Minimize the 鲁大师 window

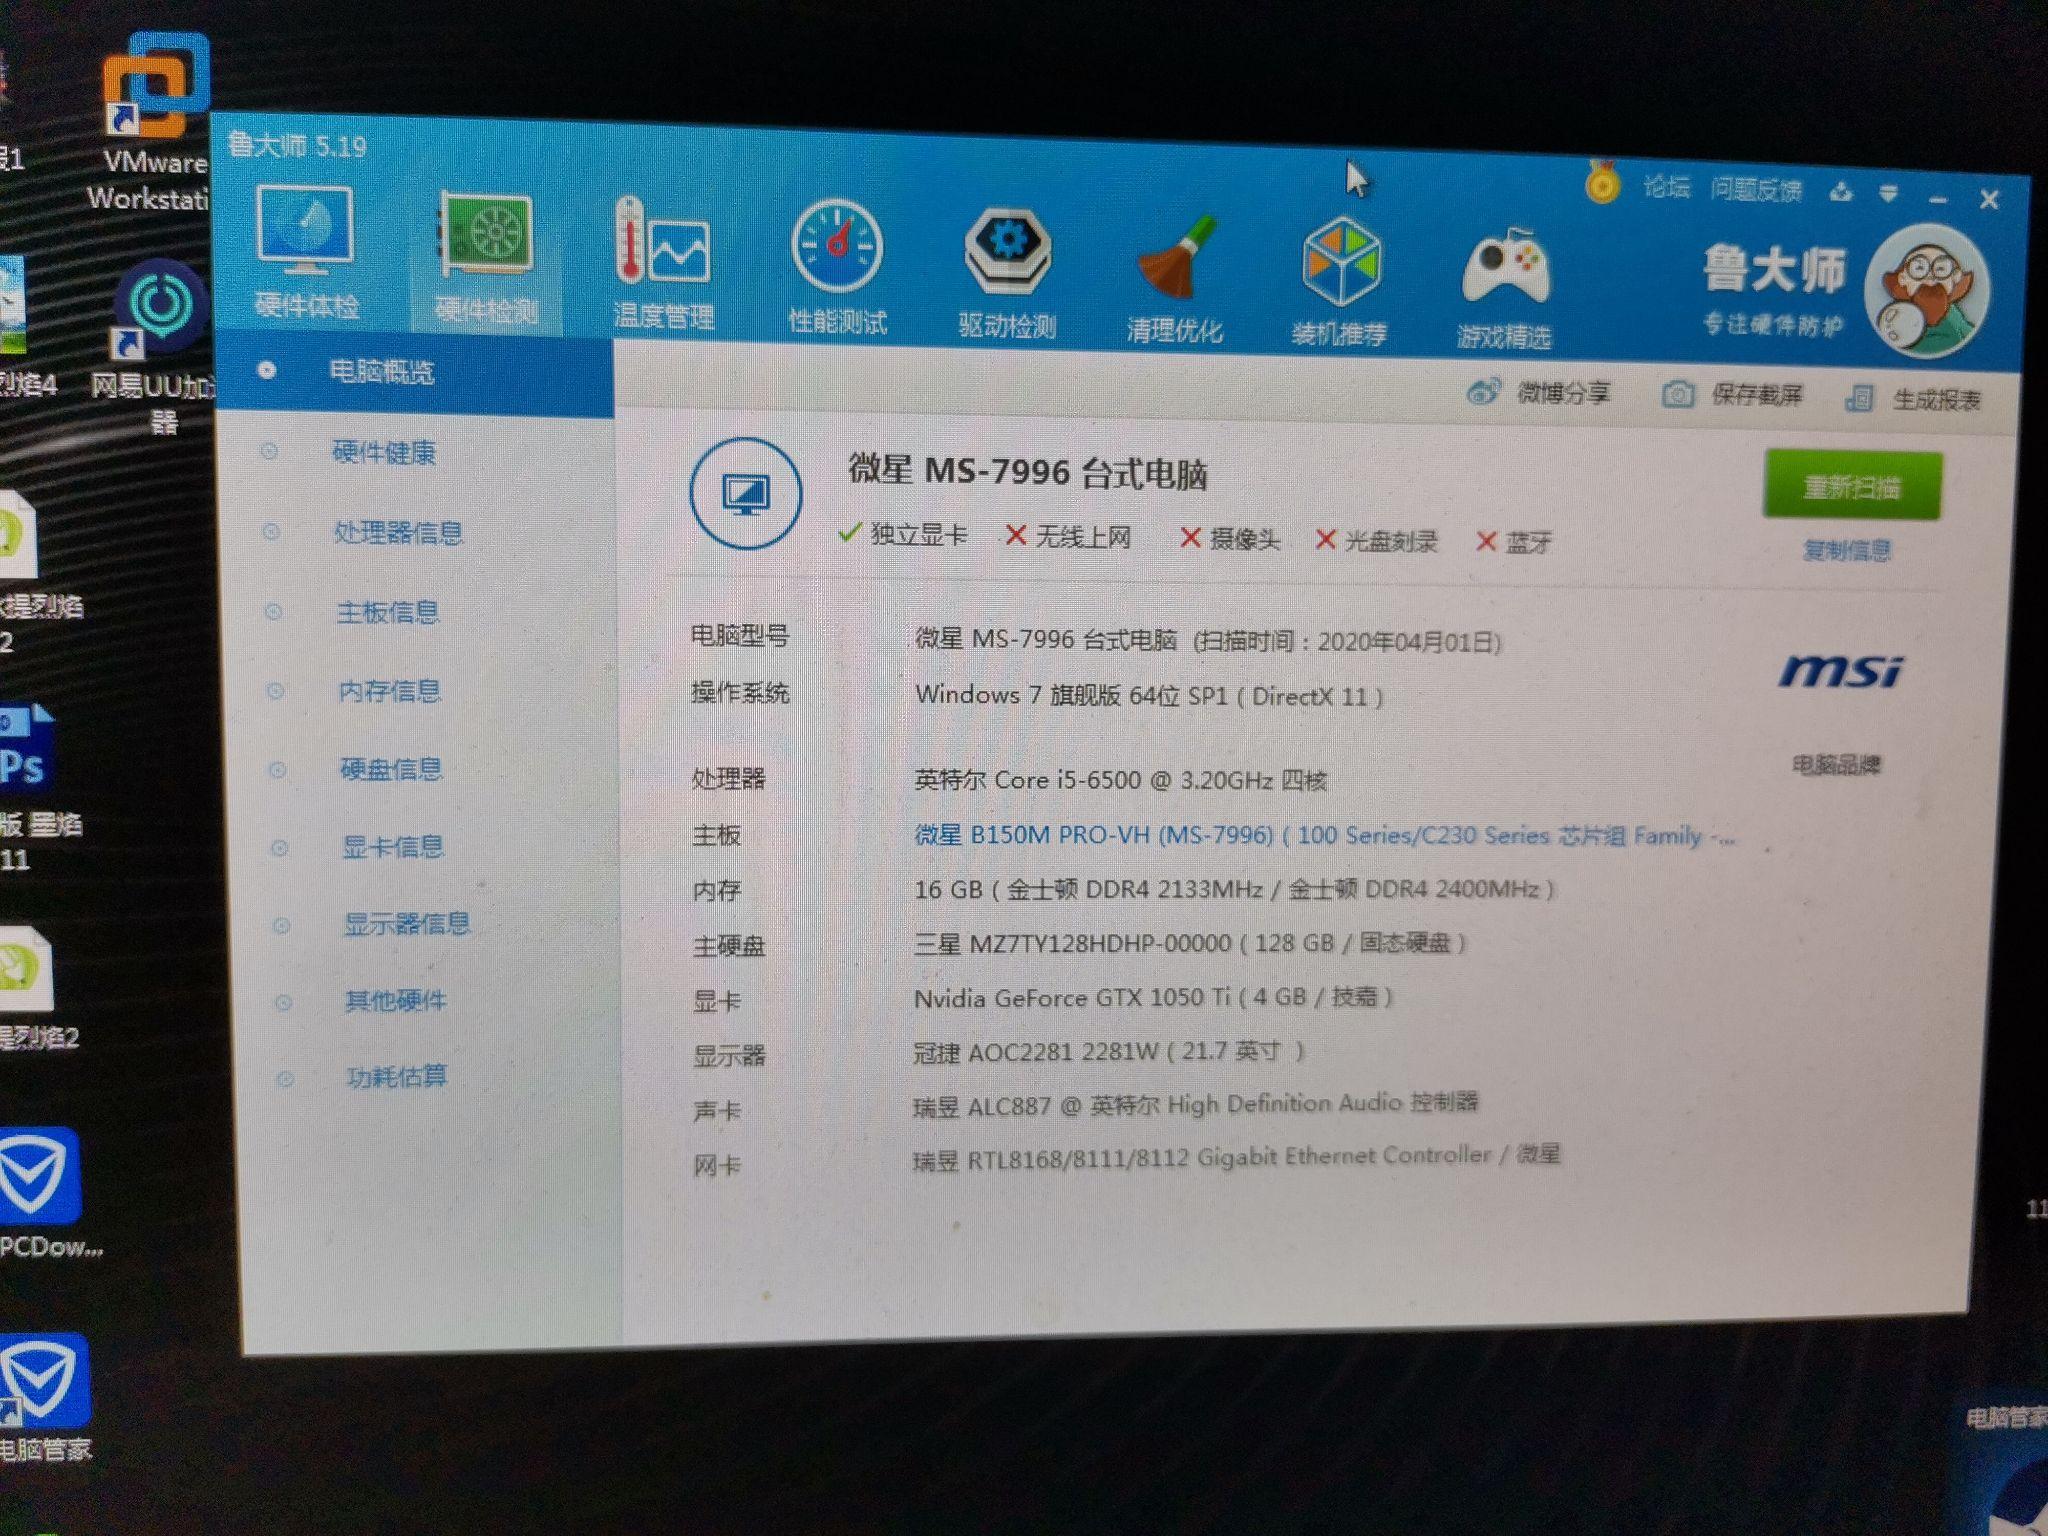1938,198
